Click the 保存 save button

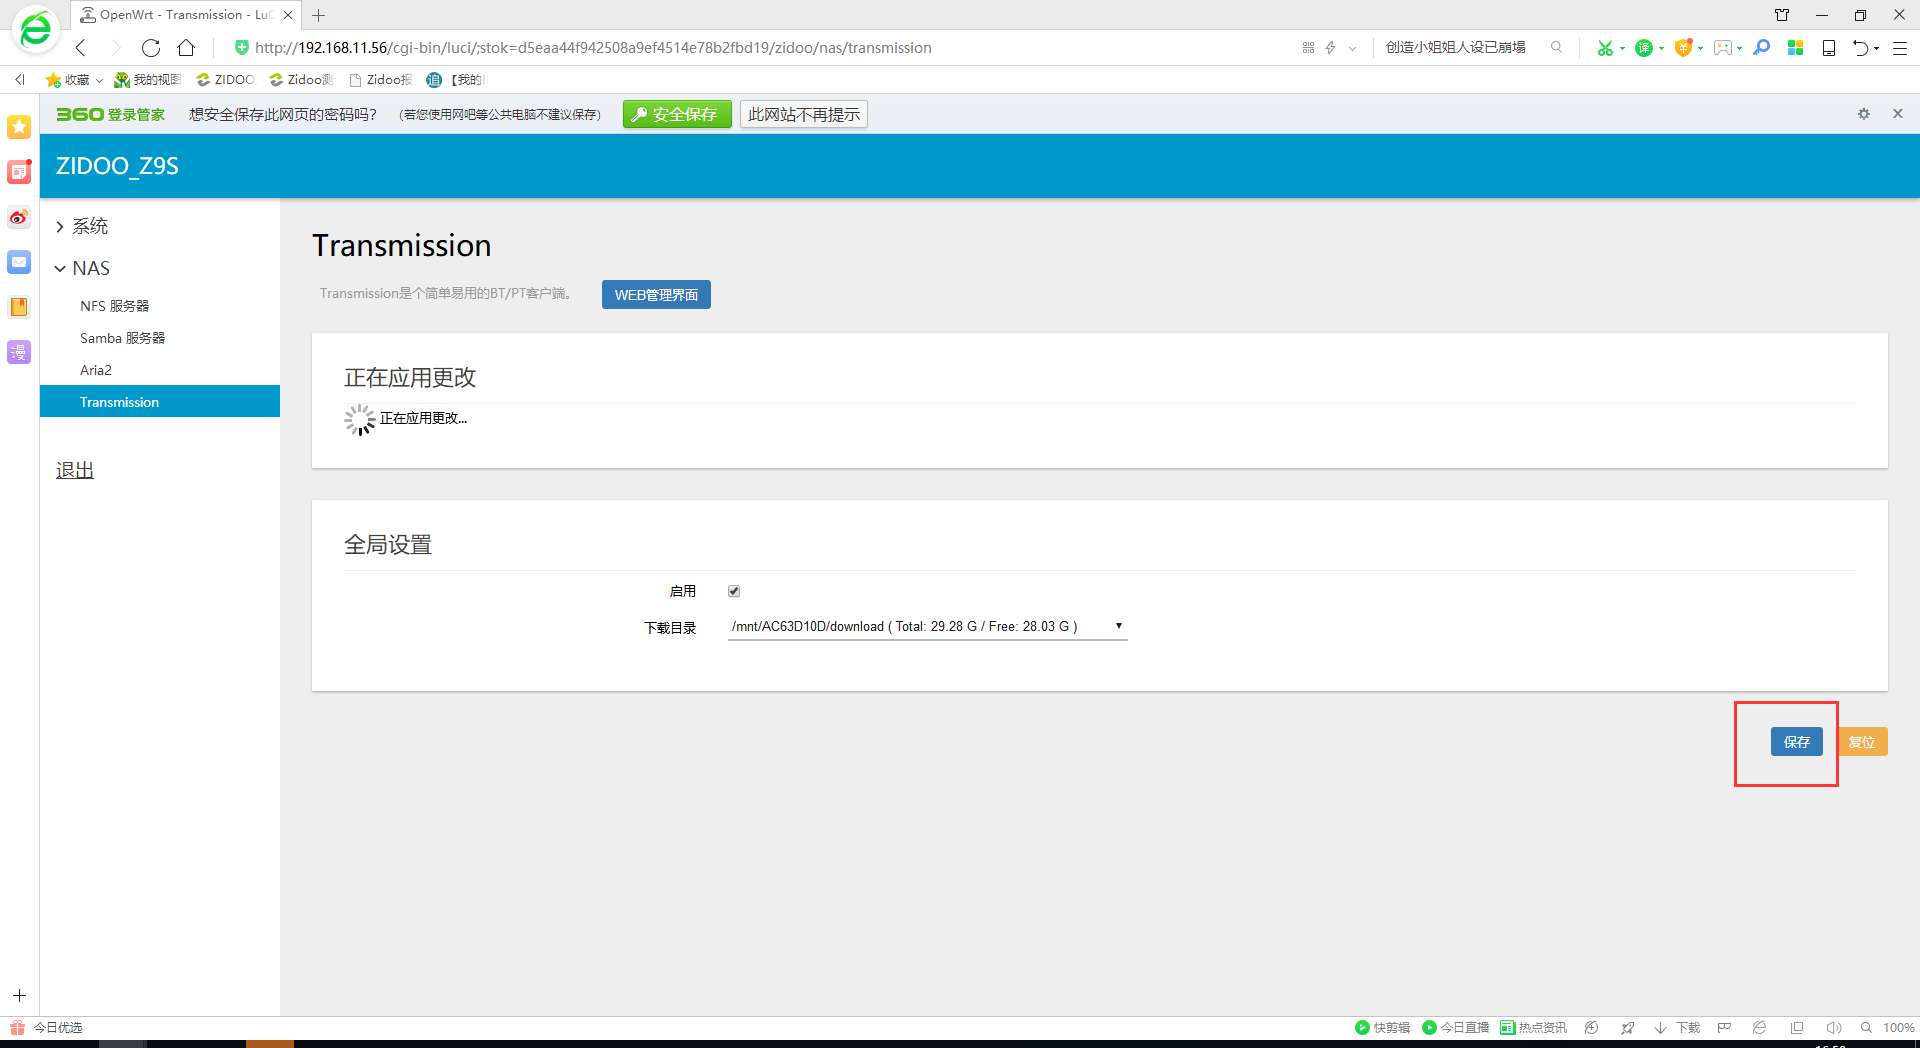[1797, 742]
